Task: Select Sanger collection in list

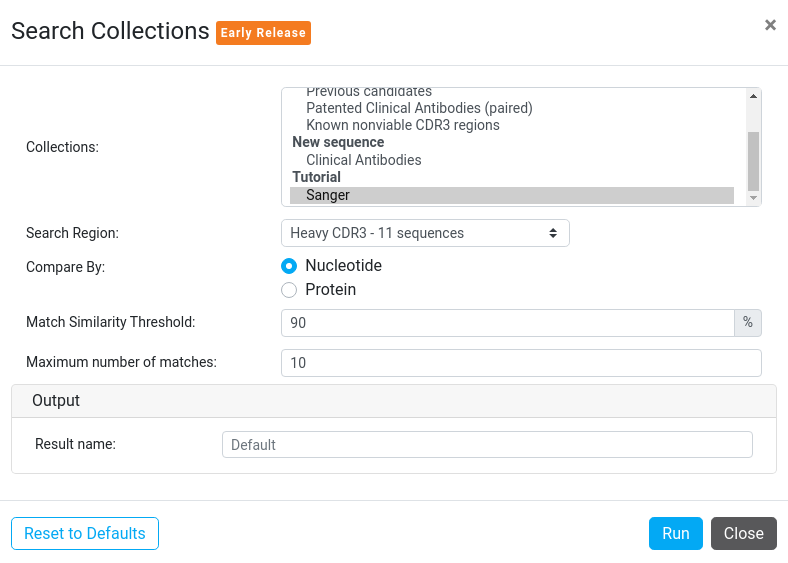Action: (328, 195)
